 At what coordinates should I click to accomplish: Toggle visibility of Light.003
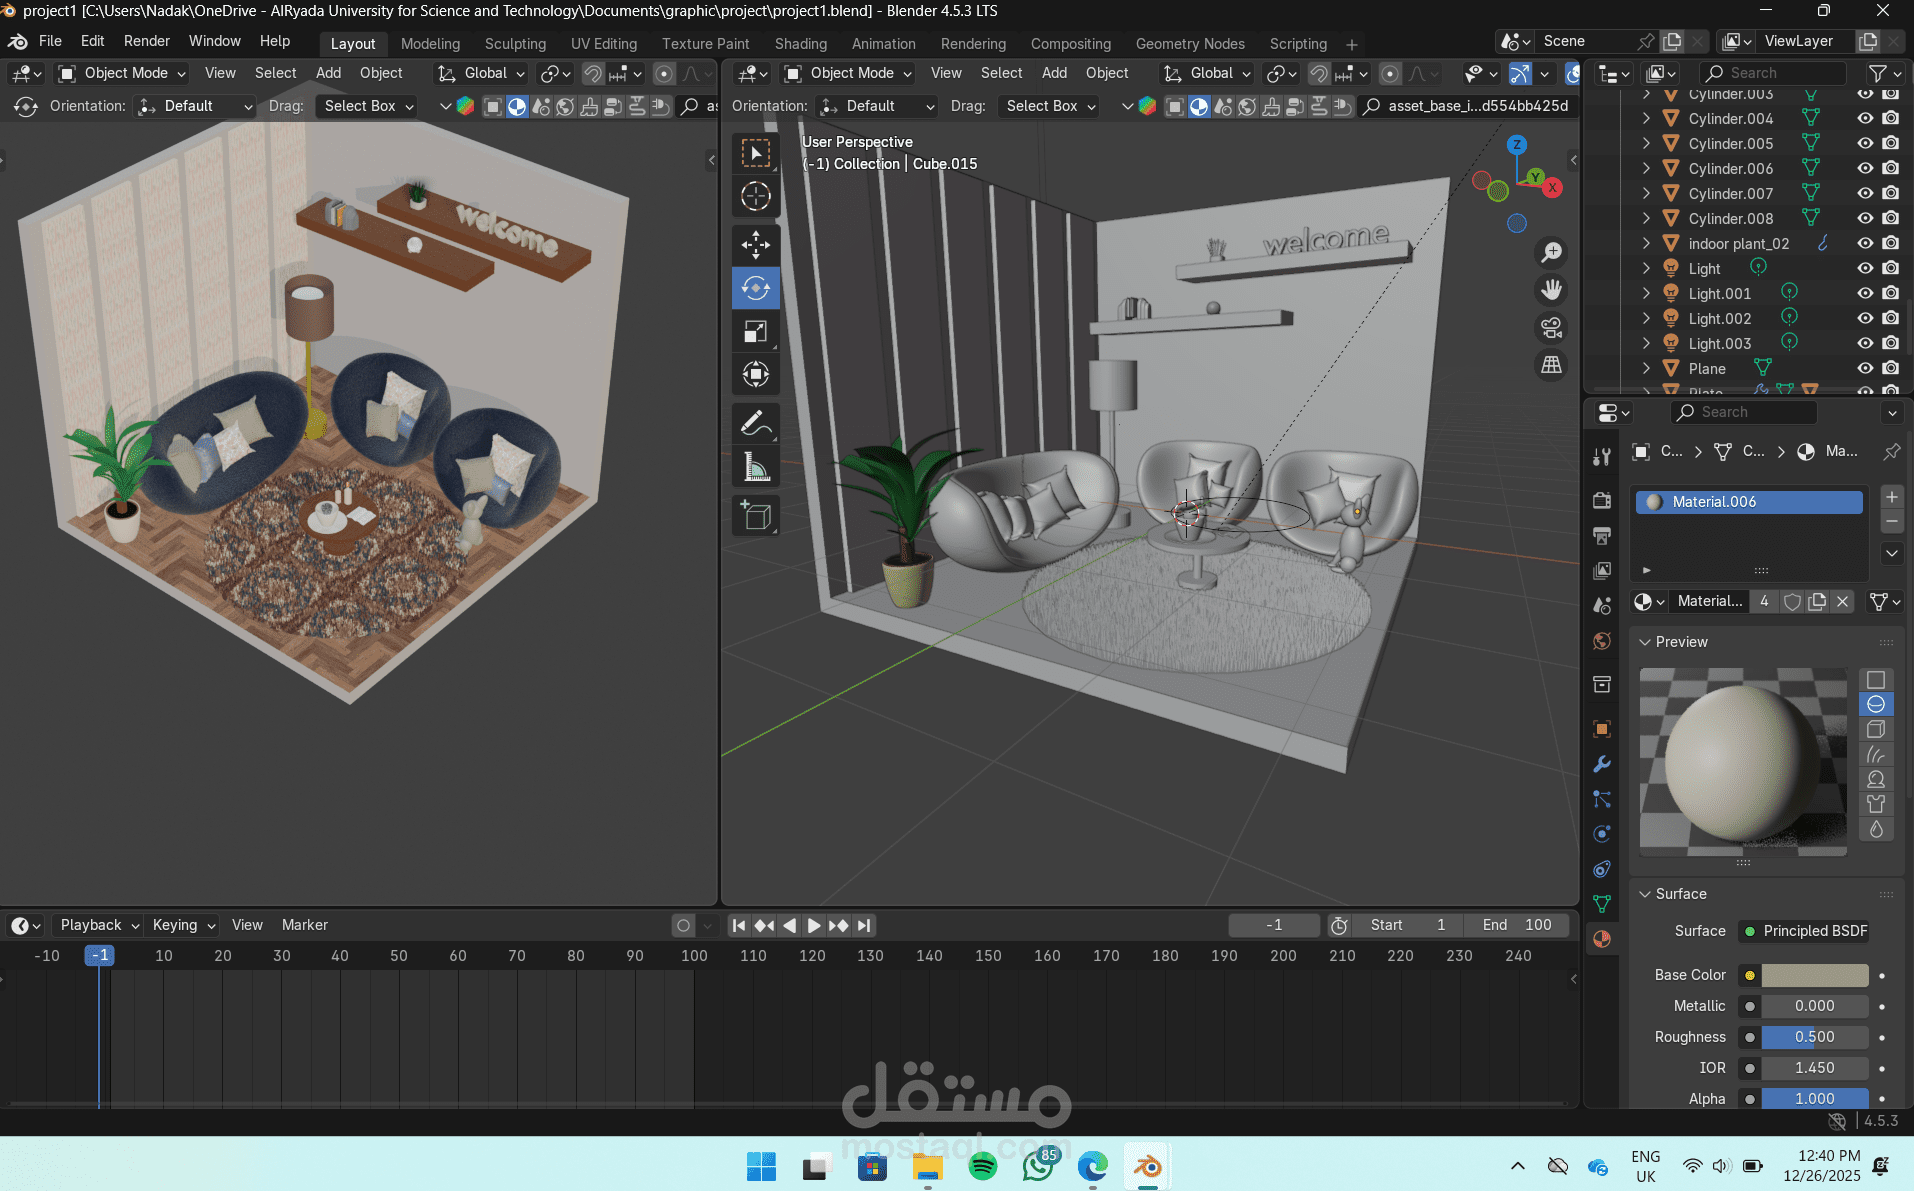click(1865, 343)
